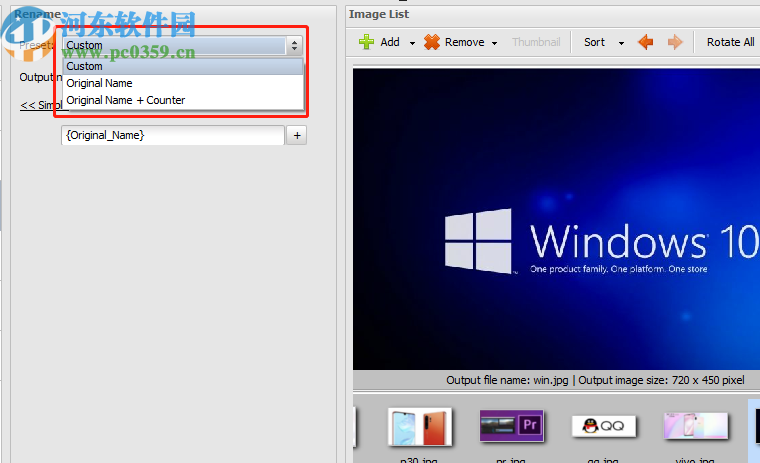Click the plus button beside name field
The height and width of the screenshot is (463, 760).
tap(297, 135)
